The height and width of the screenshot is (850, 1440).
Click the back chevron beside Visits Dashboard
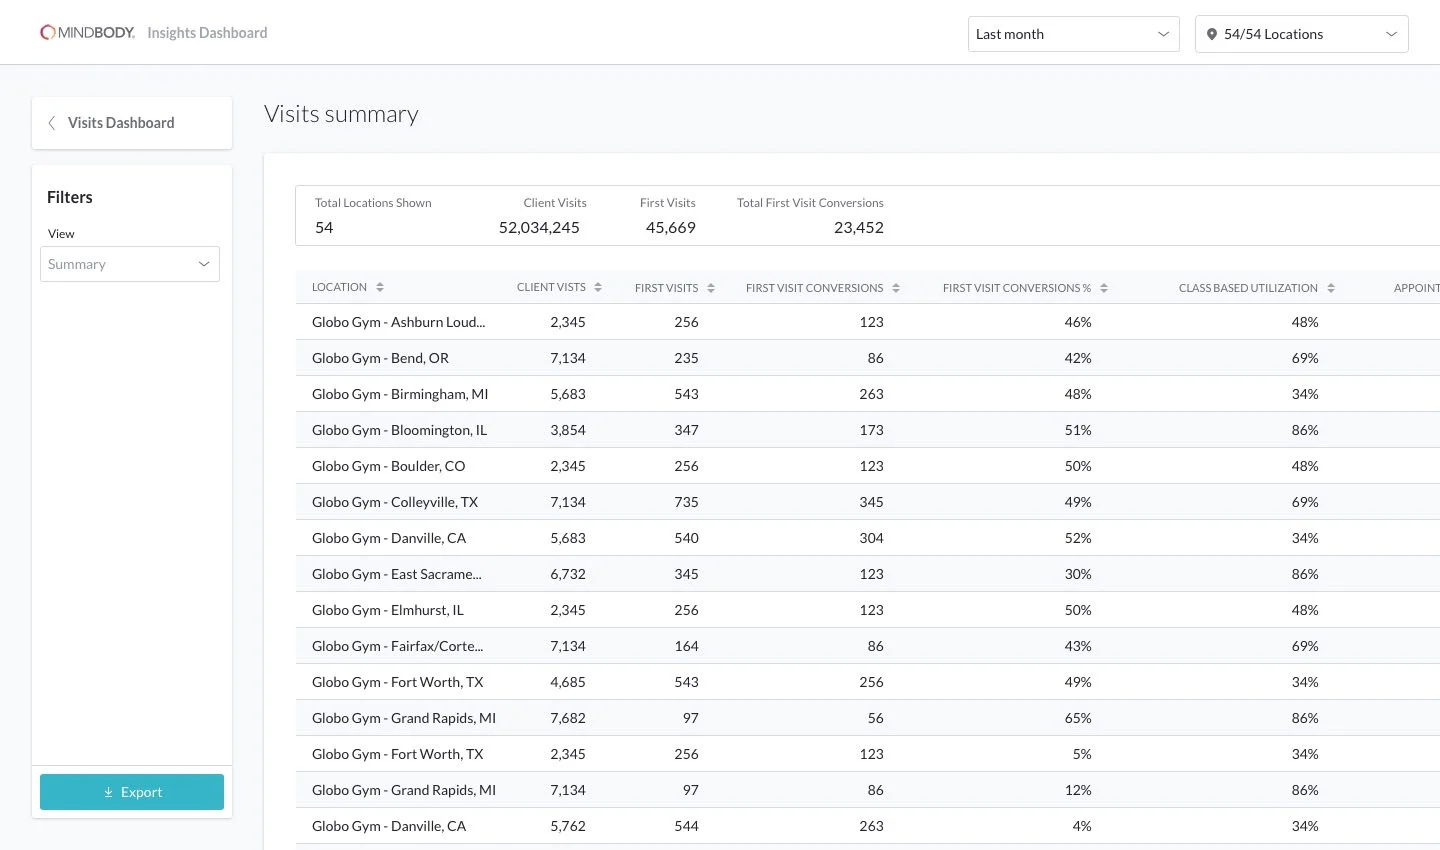51,123
